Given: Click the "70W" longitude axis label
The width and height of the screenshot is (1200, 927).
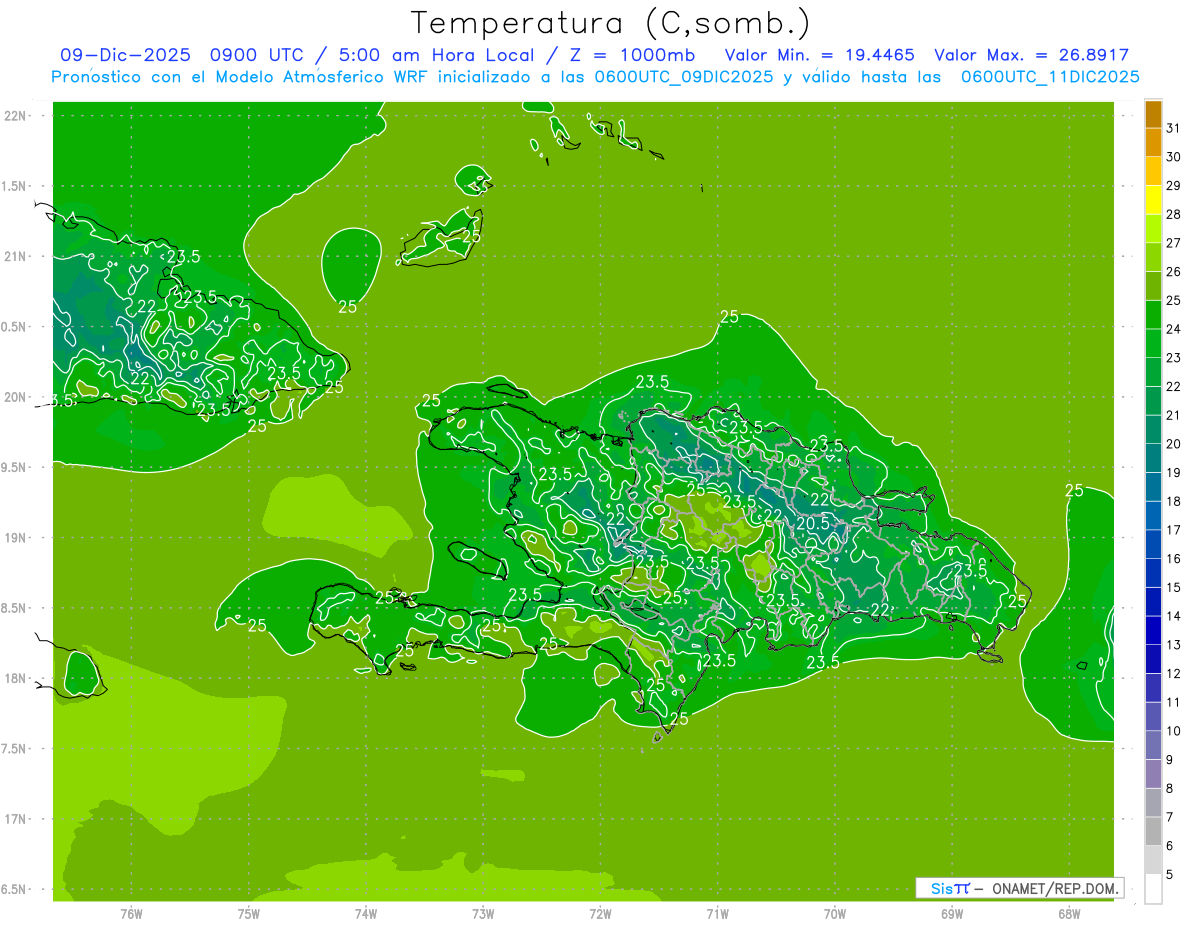Looking at the screenshot, I should click(835, 914).
